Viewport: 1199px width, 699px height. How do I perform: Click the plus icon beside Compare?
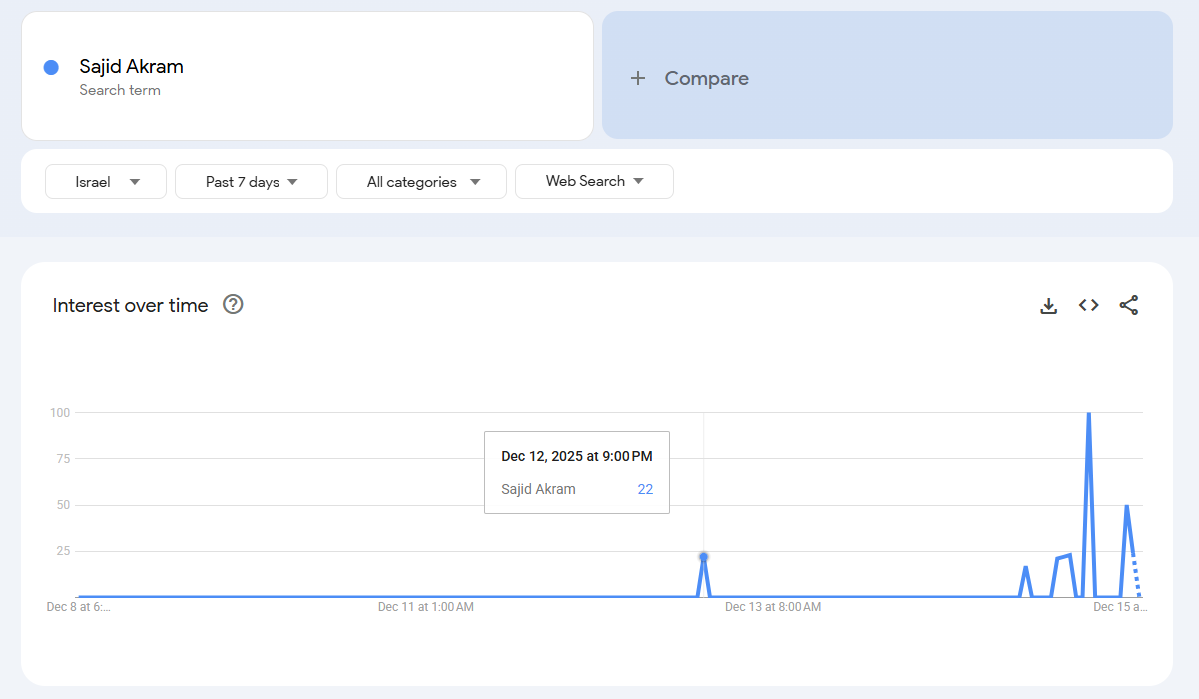(638, 78)
